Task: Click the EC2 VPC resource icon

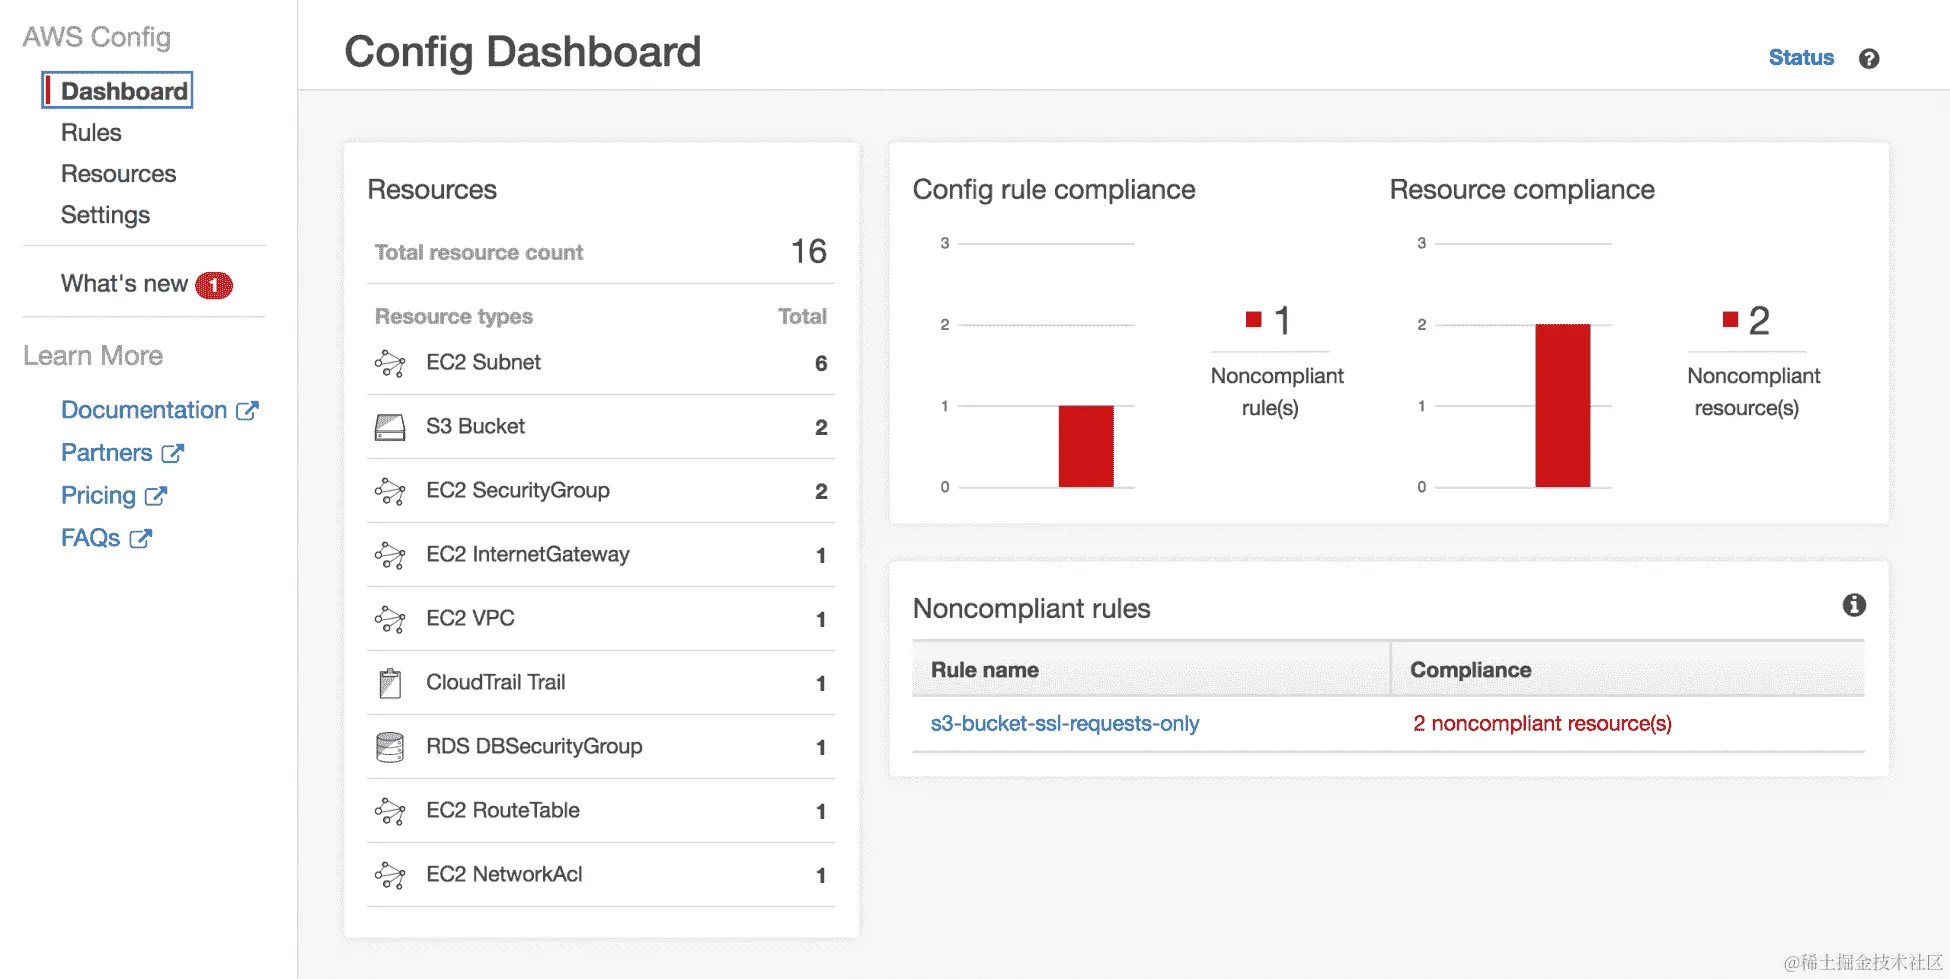Action: click(x=390, y=619)
